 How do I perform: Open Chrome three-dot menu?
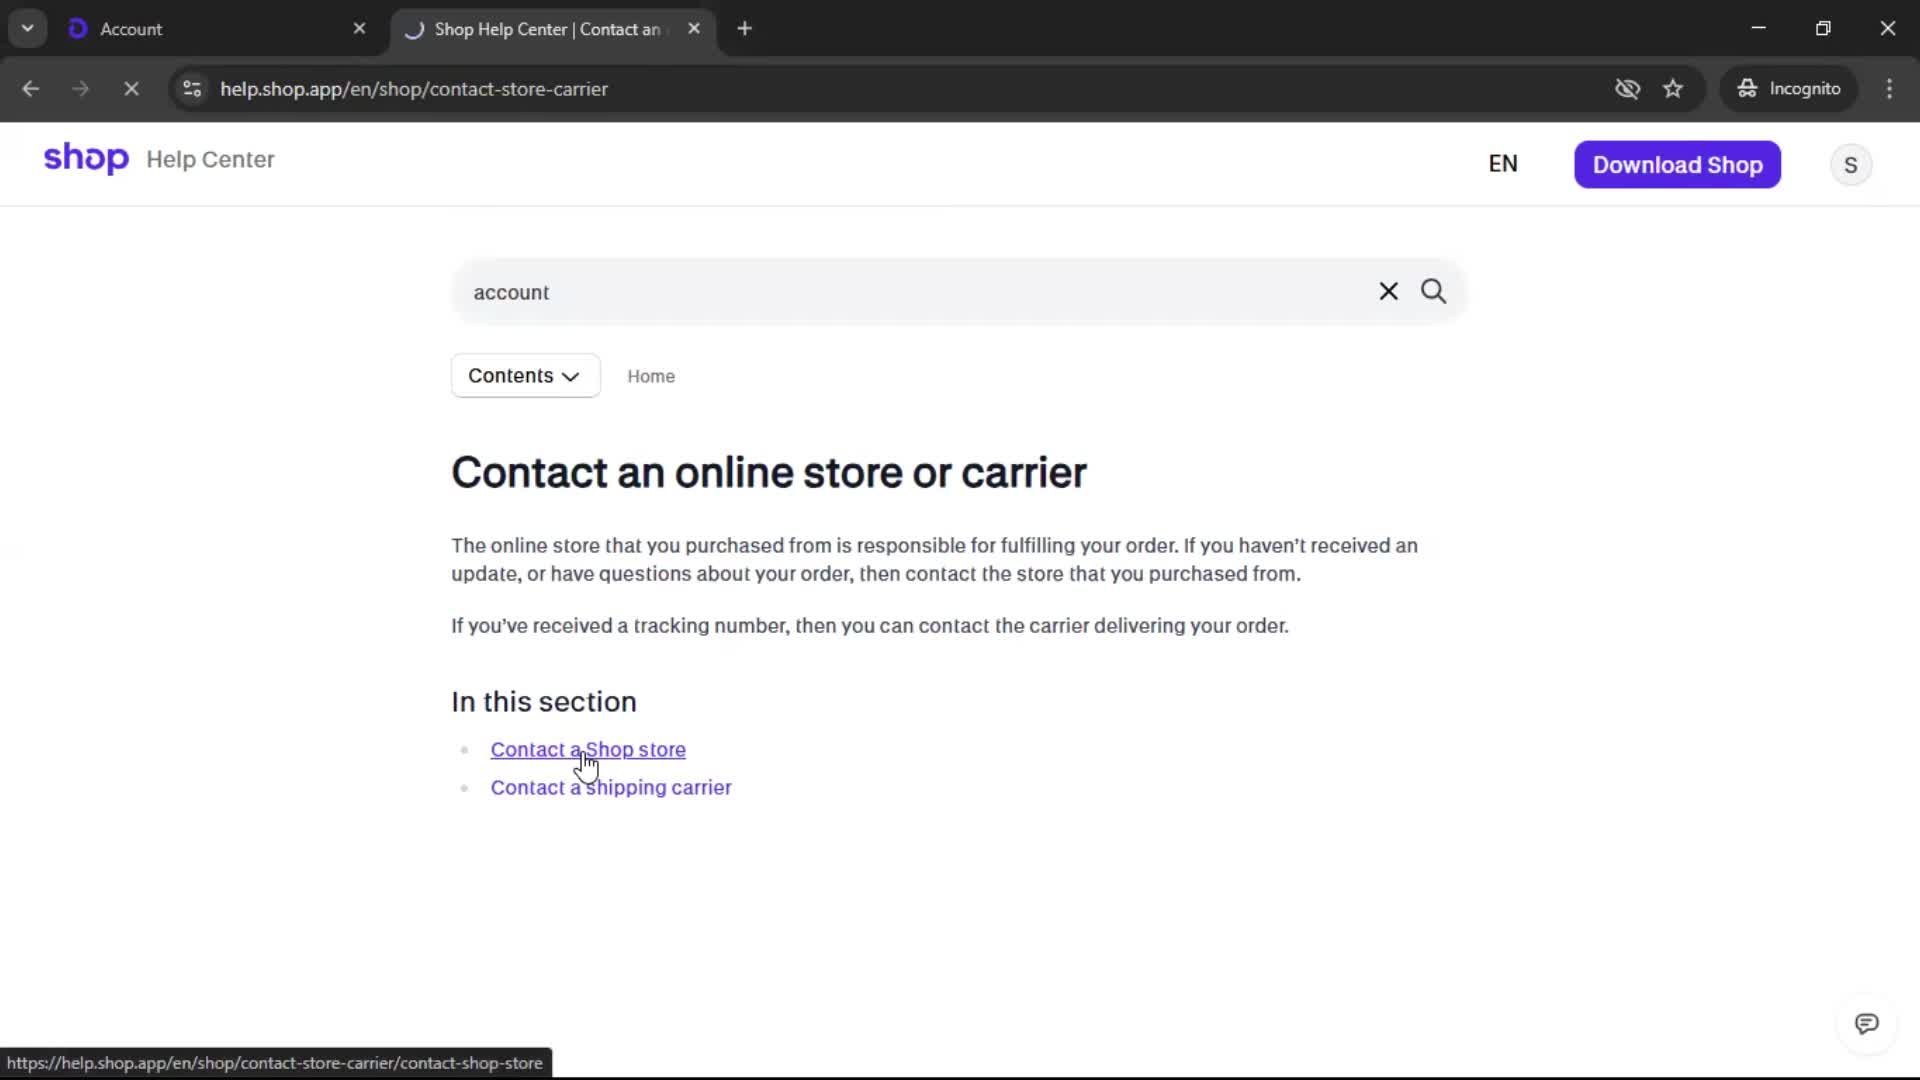pos(1889,89)
